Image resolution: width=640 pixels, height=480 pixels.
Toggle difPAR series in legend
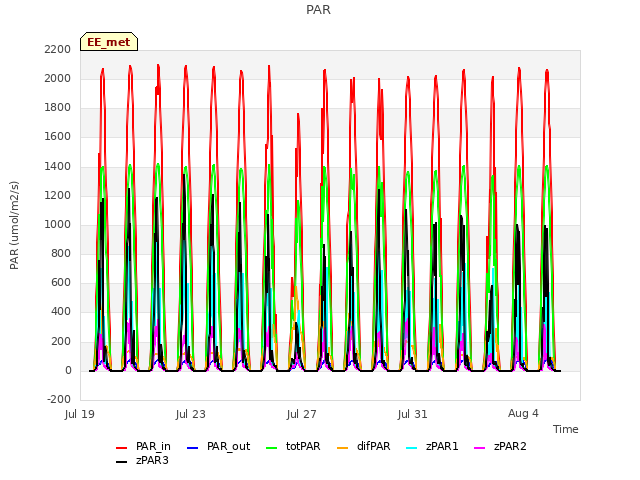(x=364, y=447)
